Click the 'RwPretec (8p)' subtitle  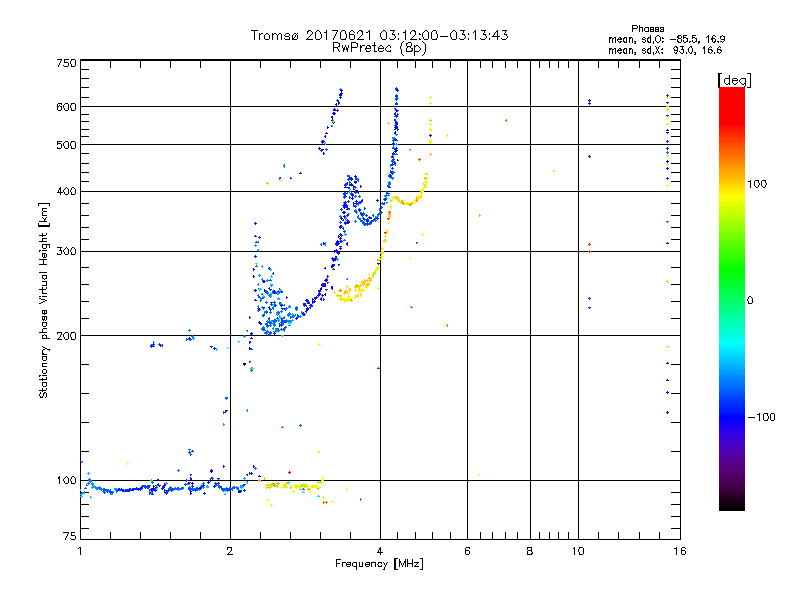[379, 48]
